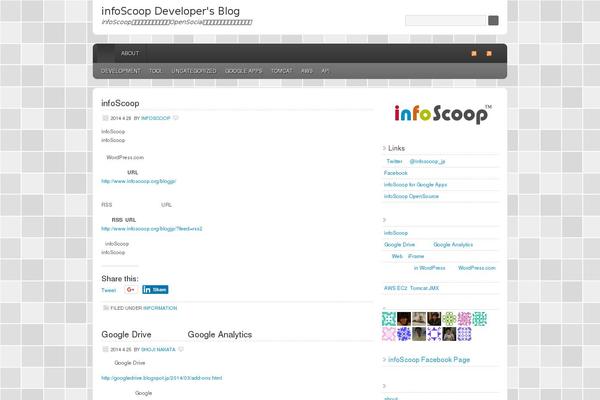Open the first post titled infoScoop

point(120,103)
